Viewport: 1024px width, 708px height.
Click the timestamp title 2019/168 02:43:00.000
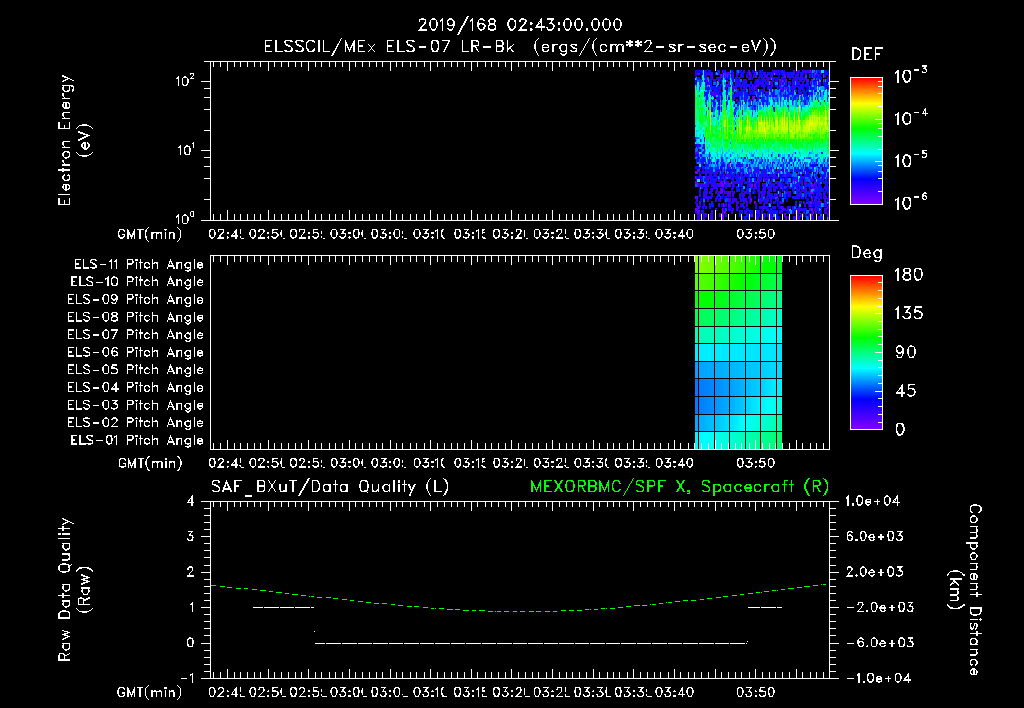click(520, 25)
